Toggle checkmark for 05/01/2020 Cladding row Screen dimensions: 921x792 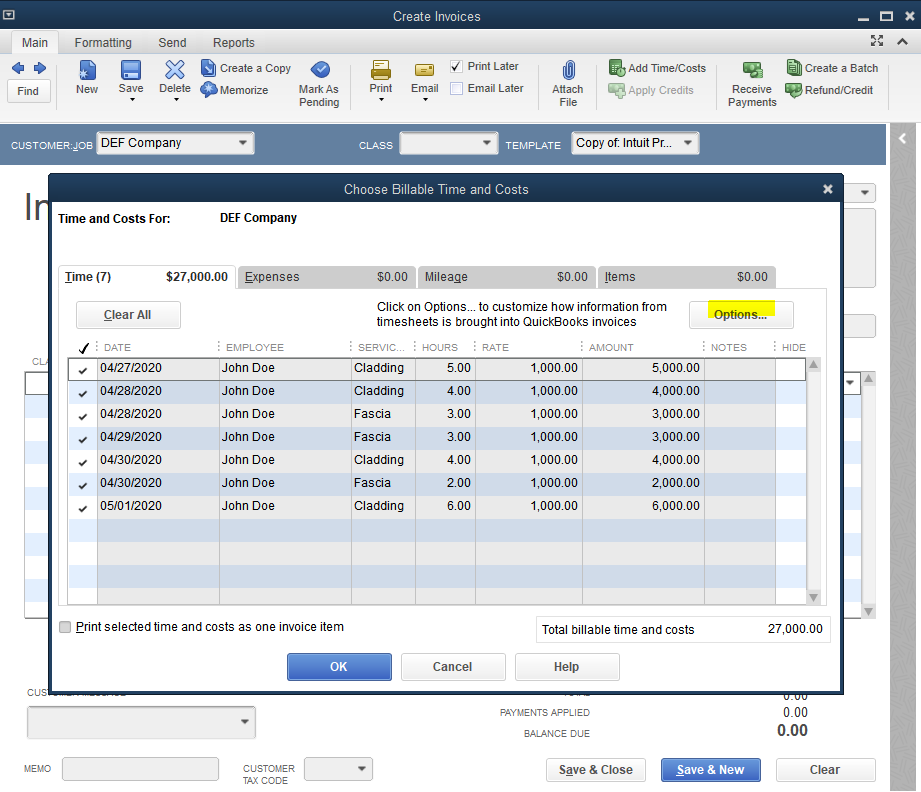pyautogui.click(x=83, y=508)
